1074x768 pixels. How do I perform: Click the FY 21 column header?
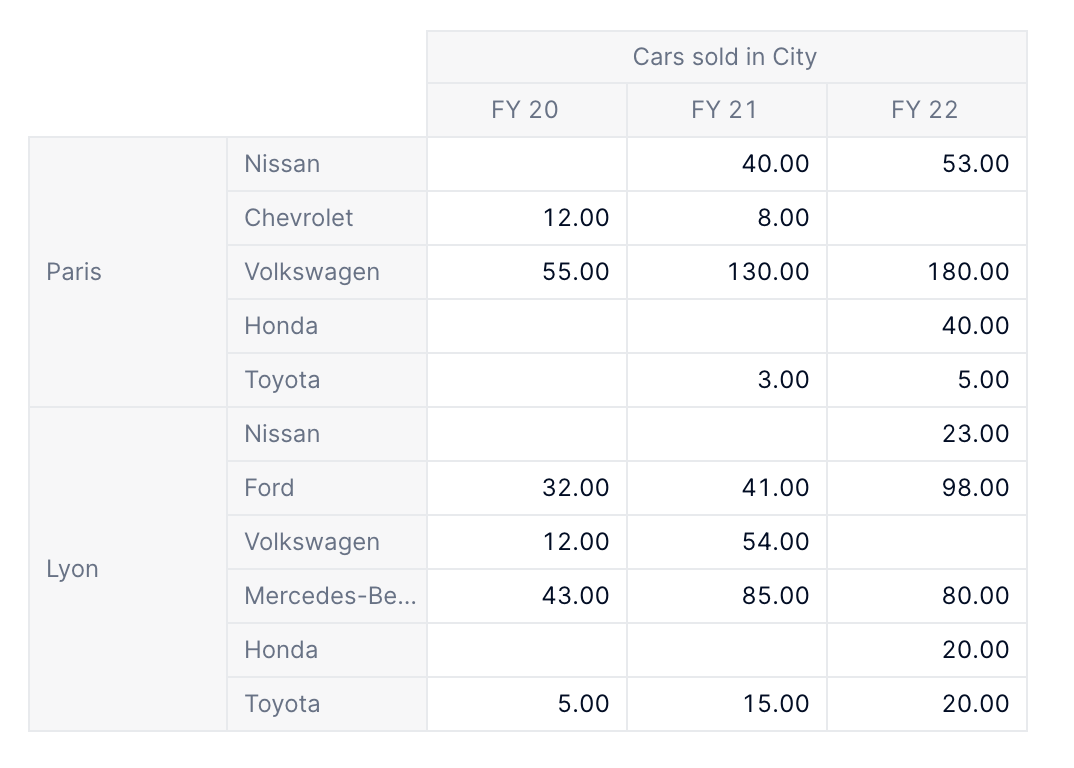[x=726, y=110]
